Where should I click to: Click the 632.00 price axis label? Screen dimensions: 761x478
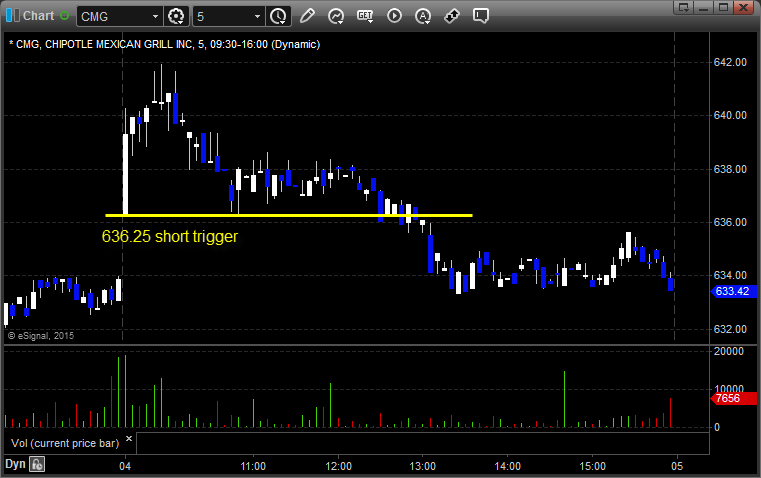pyautogui.click(x=730, y=329)
